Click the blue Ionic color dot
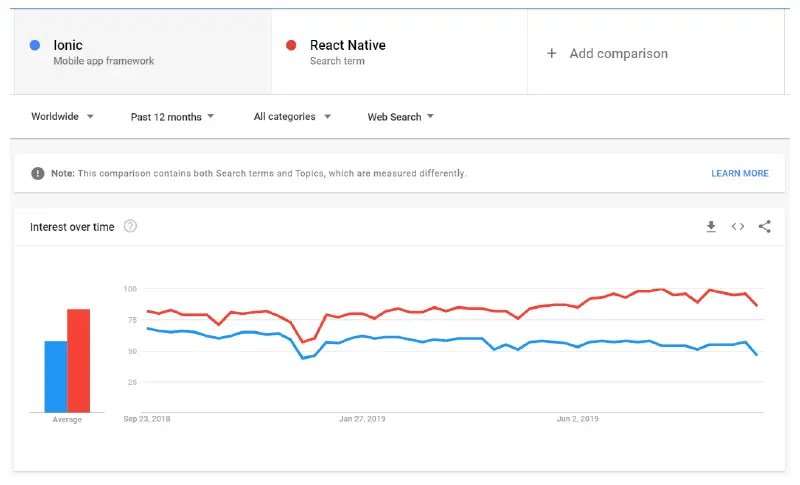The image size is (800, 485). click(x=36, y=45)
